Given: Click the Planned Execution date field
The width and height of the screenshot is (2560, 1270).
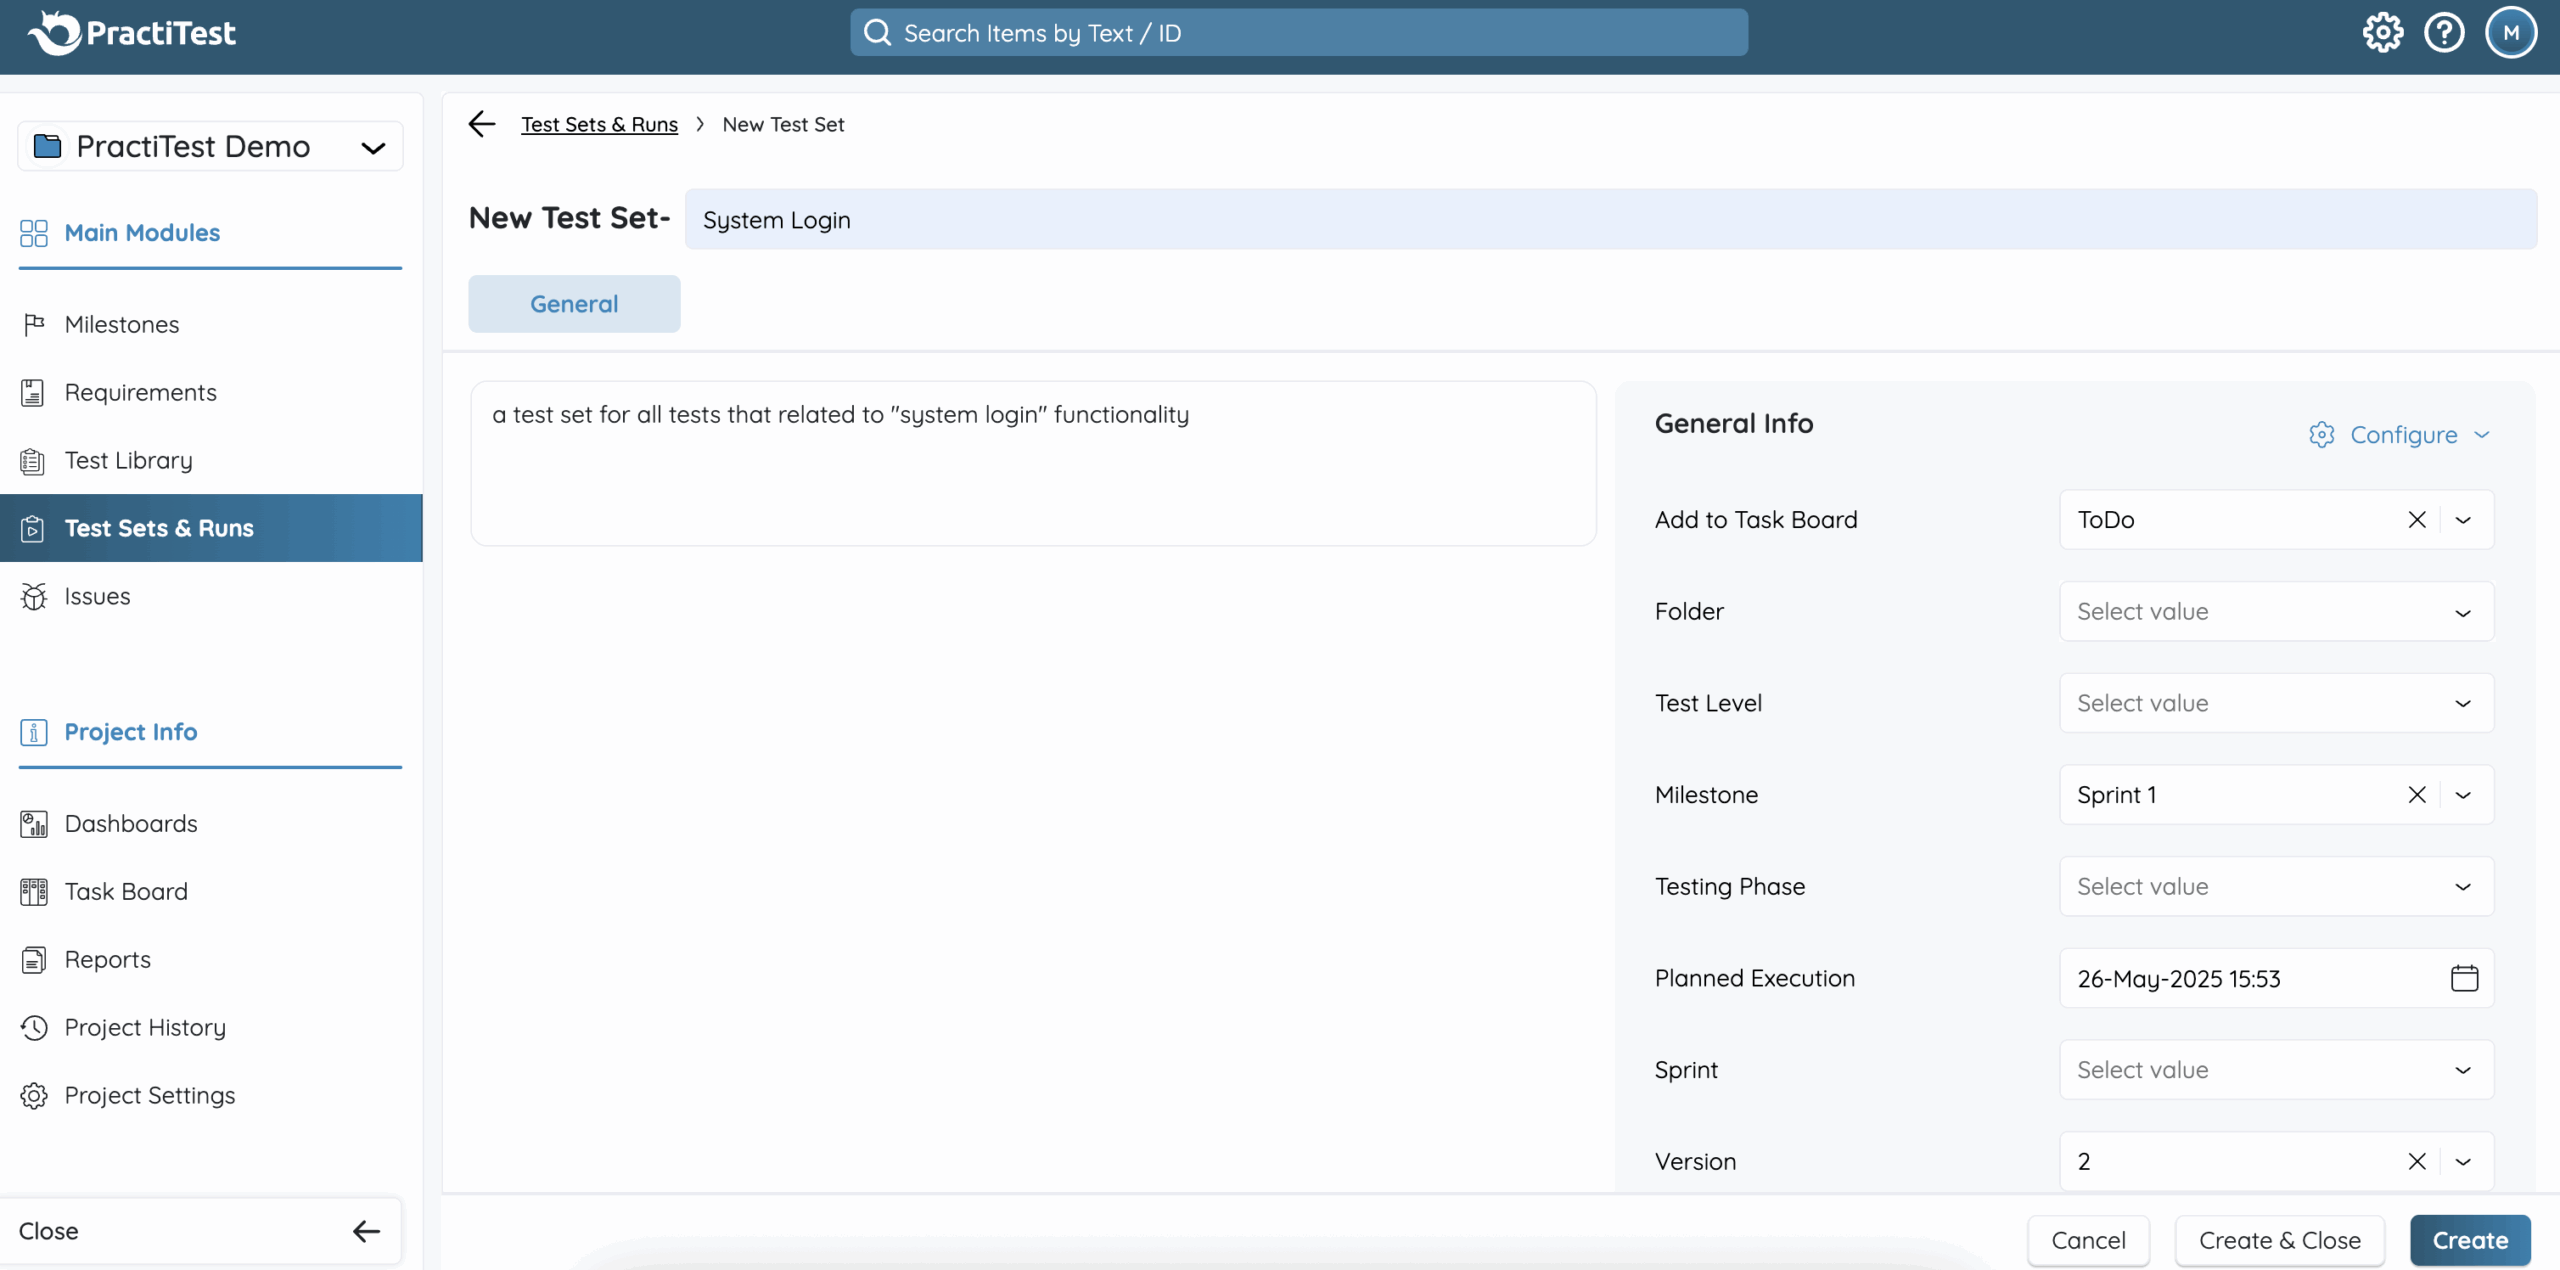Looking at the screenshot, I should pos(2276,978).
